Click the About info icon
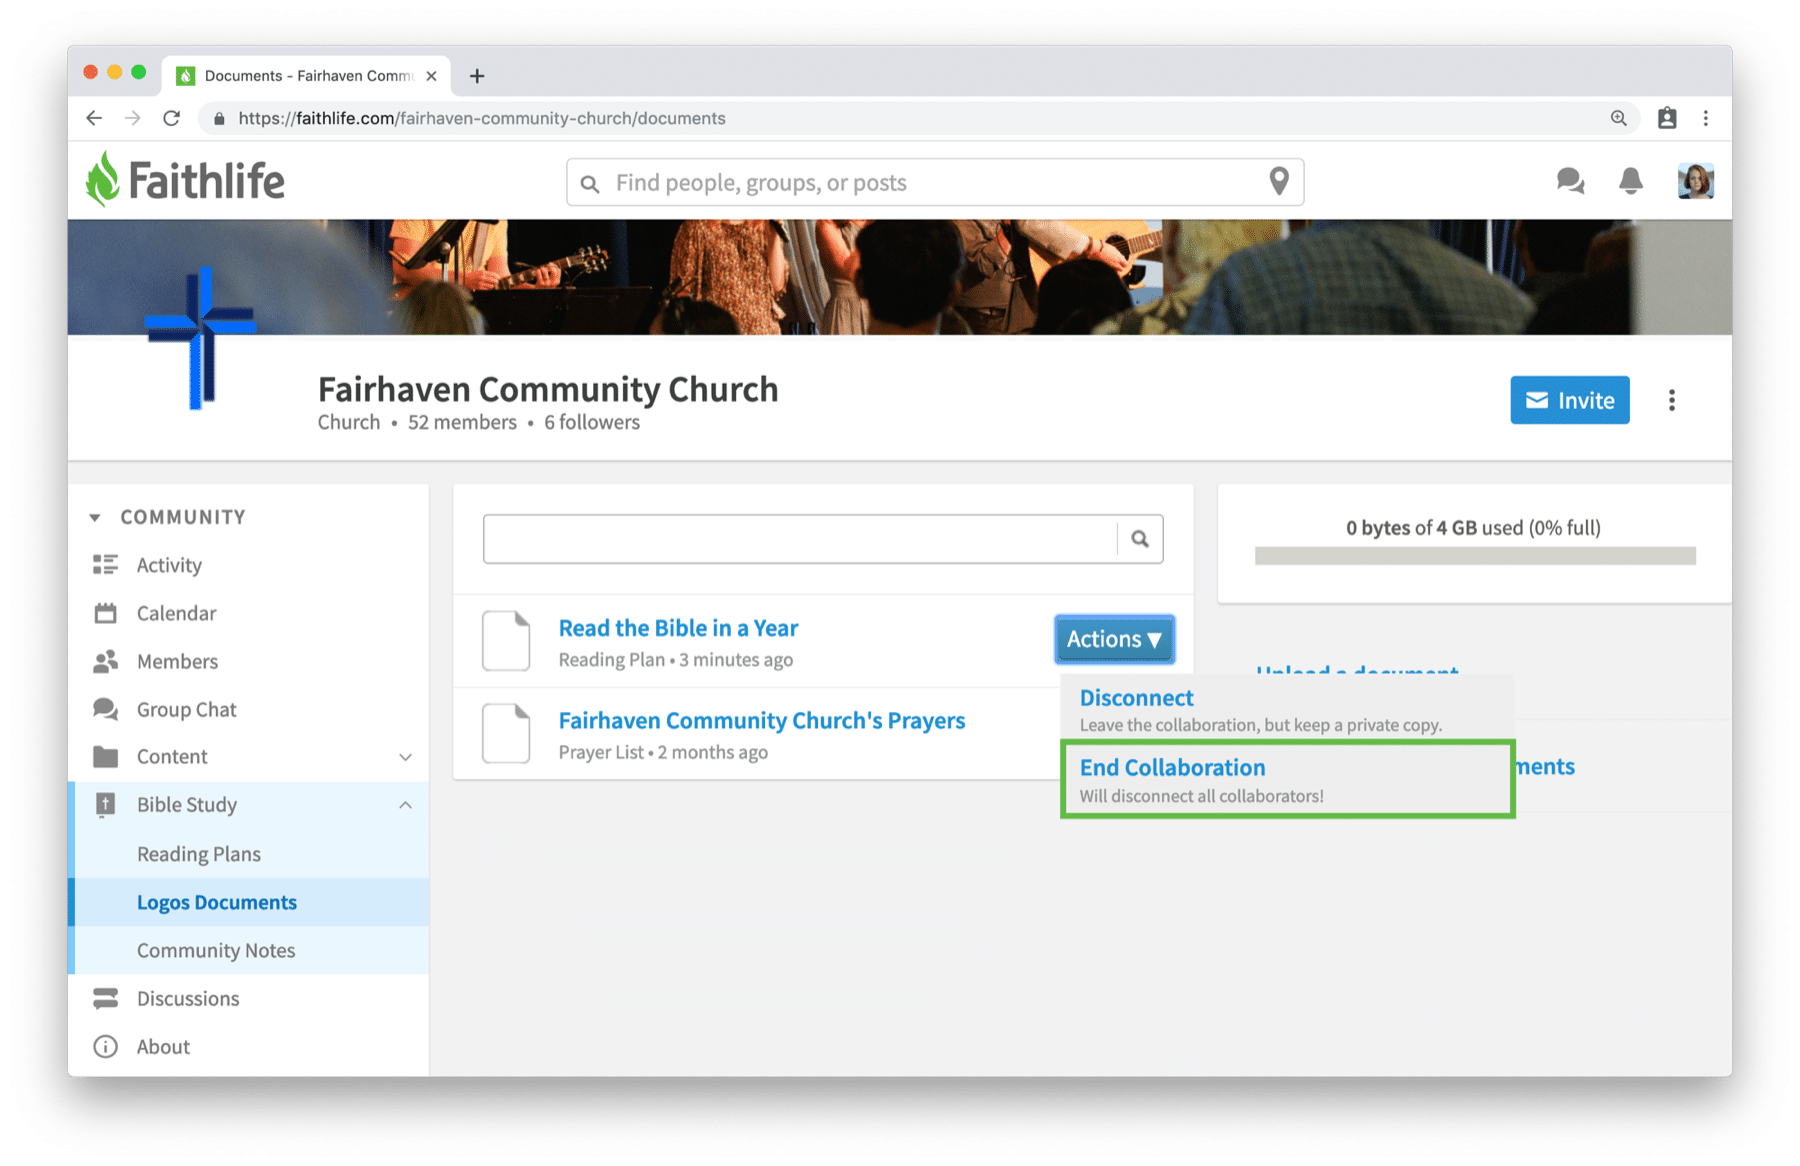The image size is (1800, 1166). [105, 1046]
